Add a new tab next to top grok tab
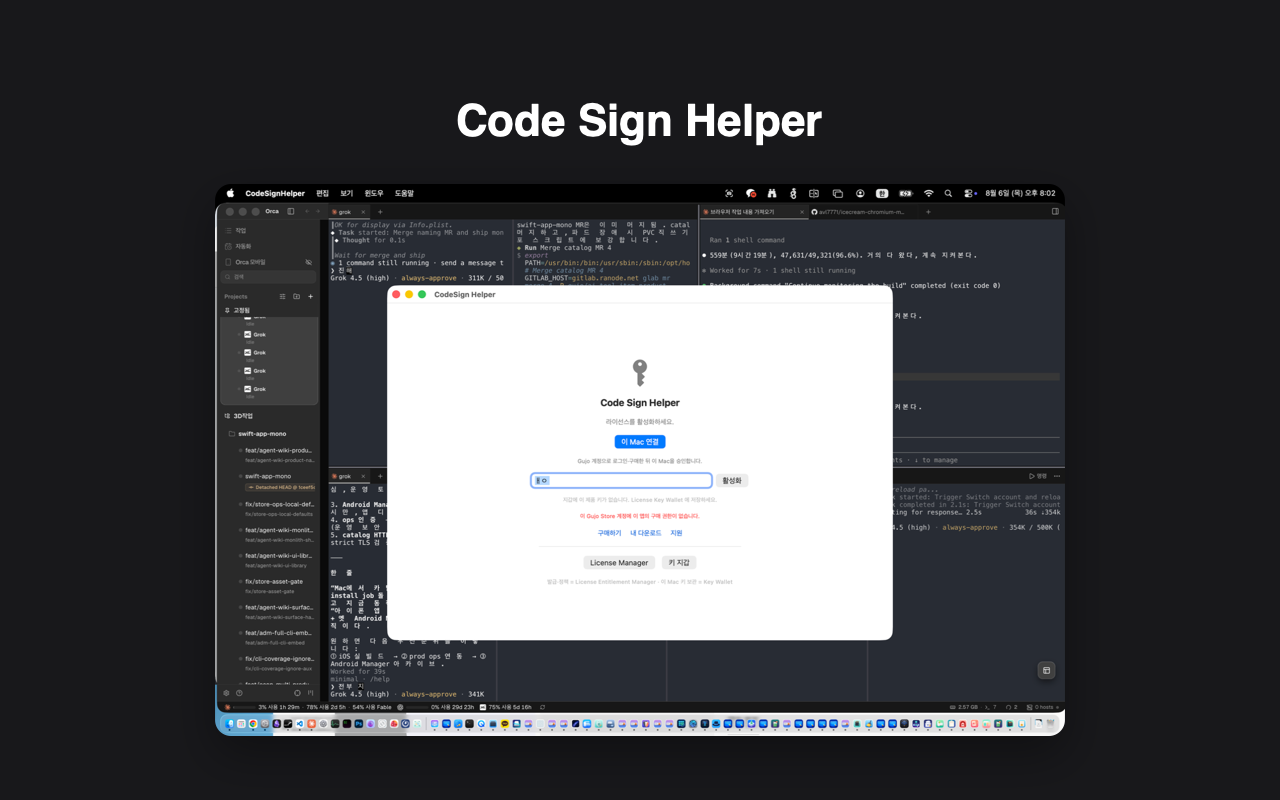 pyautogui.click(x=380, y=212)
